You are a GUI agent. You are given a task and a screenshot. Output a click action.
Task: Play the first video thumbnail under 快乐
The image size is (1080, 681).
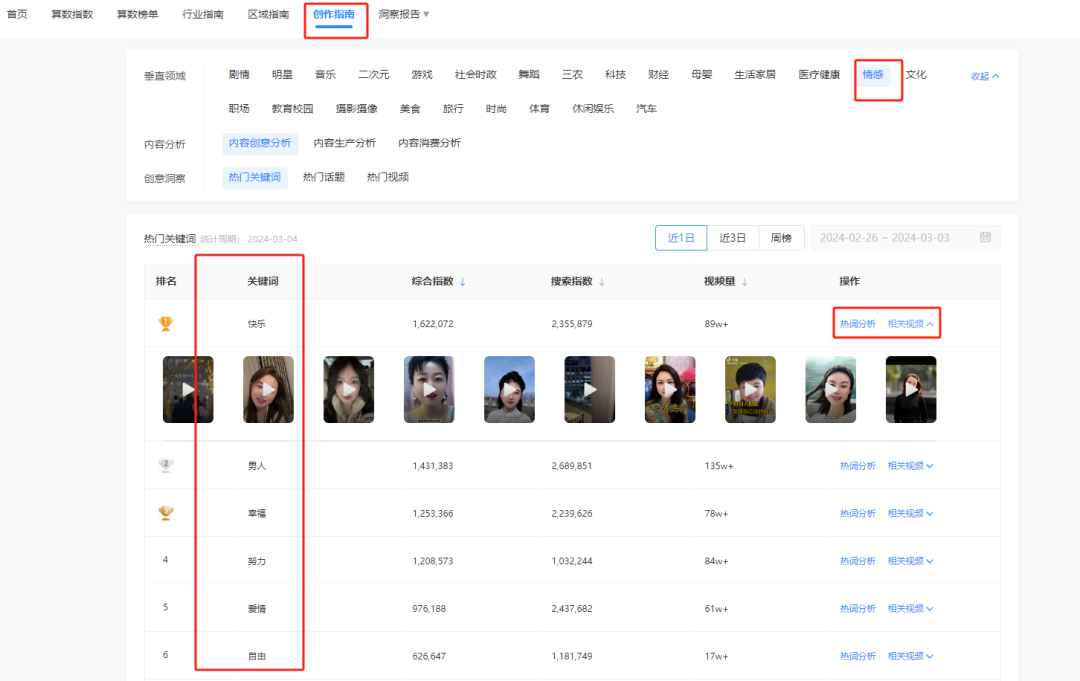pos(188,389)
